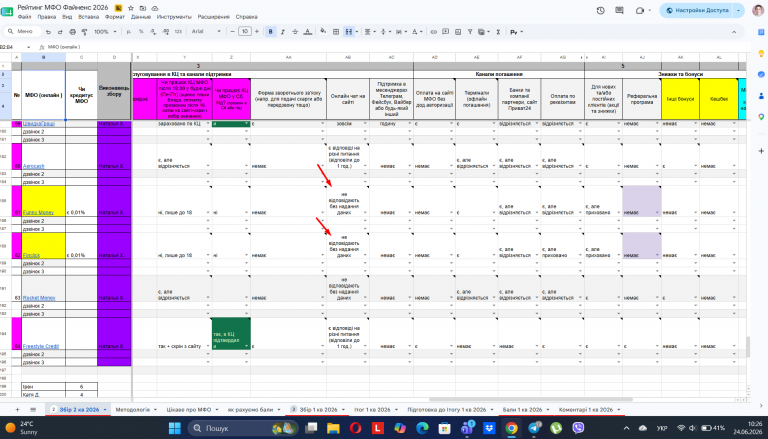This screenshot has height=439, width=768.
Task: Click the redo icon in the toolbar
Action: point(60,32)
